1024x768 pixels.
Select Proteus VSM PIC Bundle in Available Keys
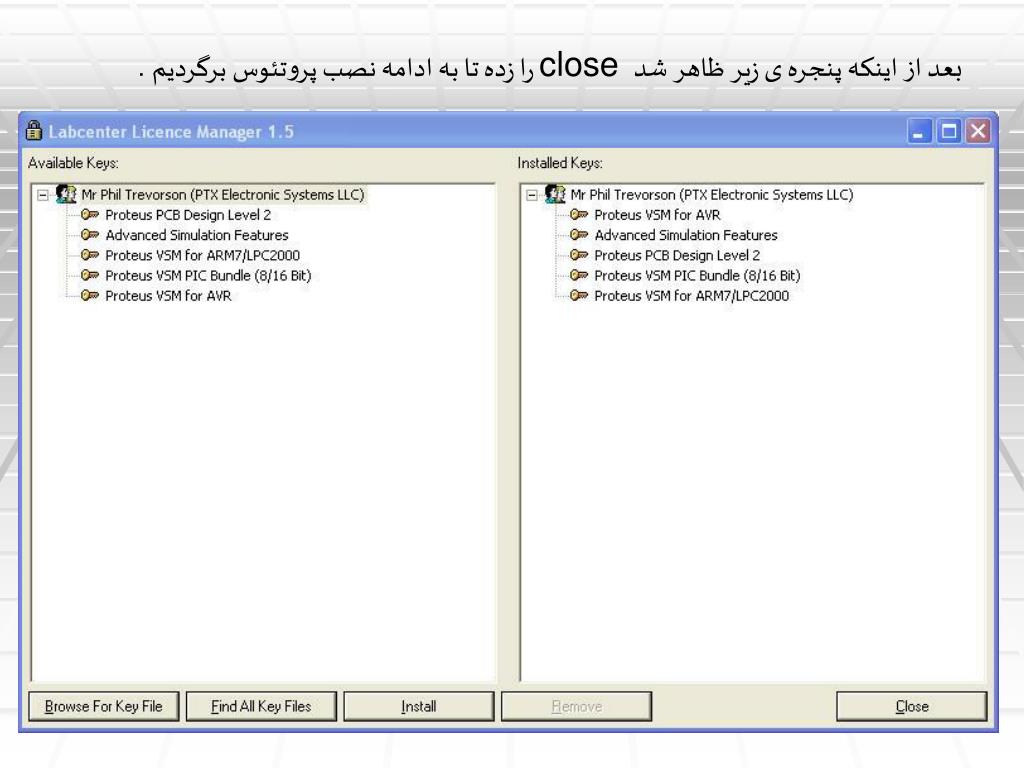pyautogui.click(x=208, y=276)
